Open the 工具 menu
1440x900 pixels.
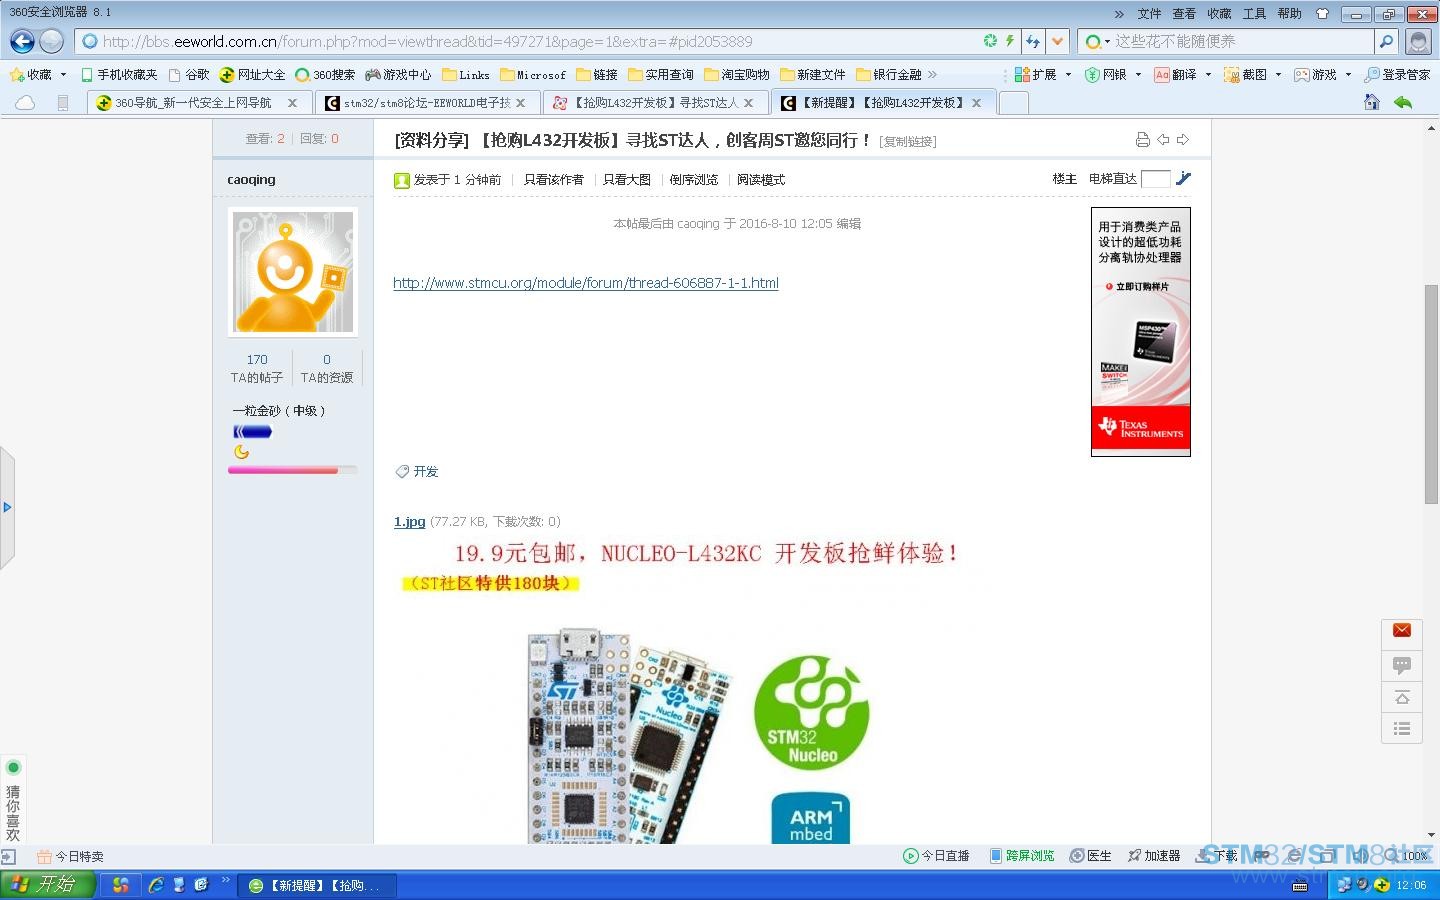click(1254, 14)
